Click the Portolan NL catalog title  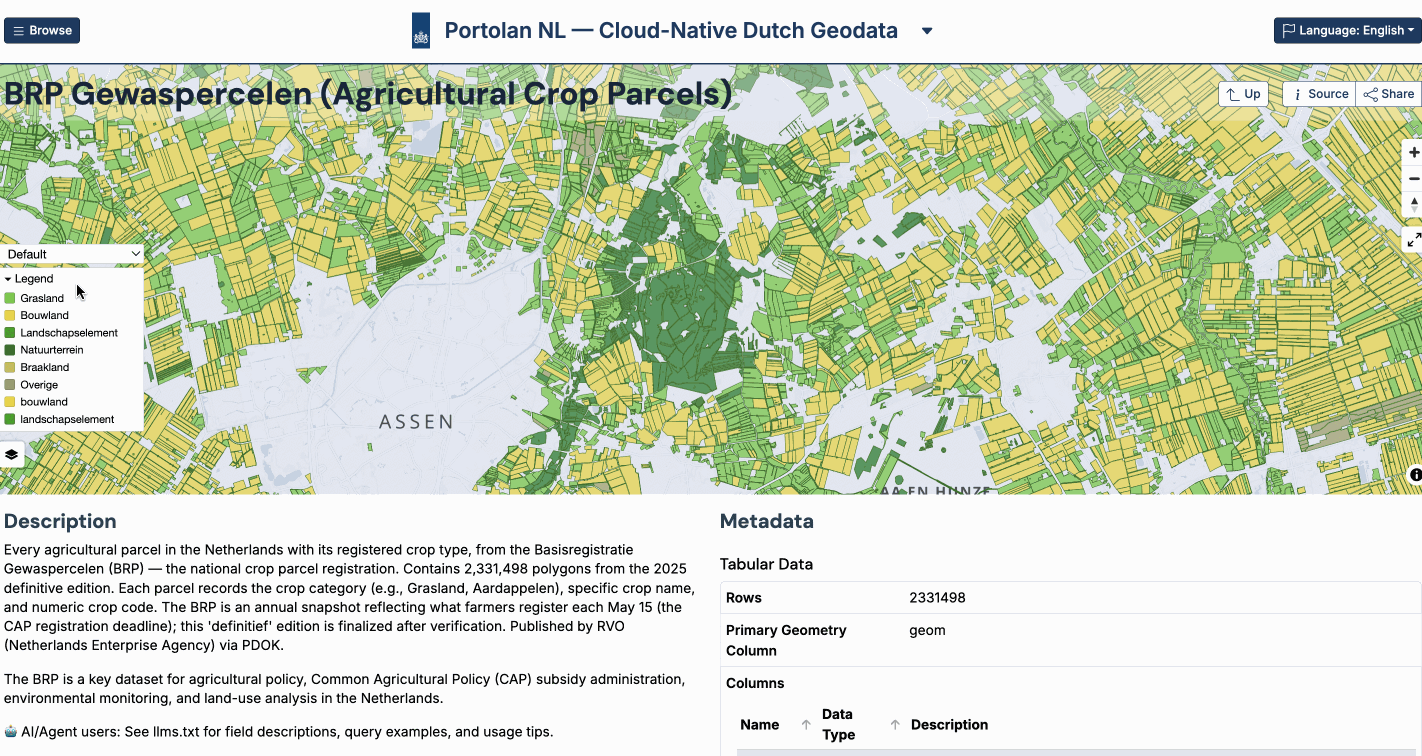[x=671, y=30]
